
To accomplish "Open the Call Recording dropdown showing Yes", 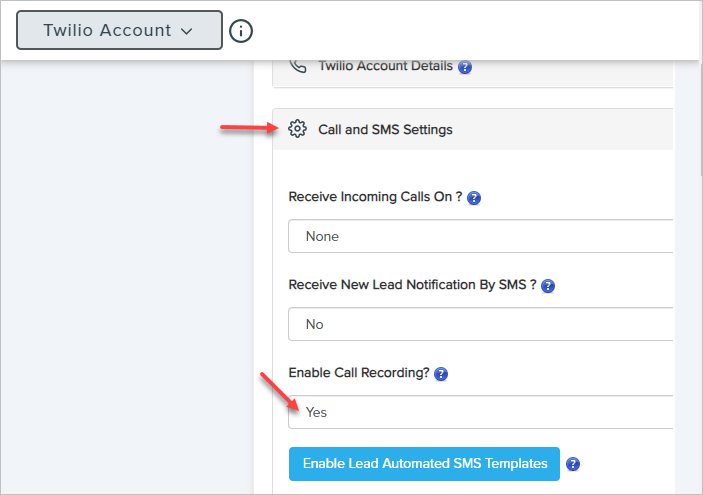I will pyautogui.click(x=480, y=412).
